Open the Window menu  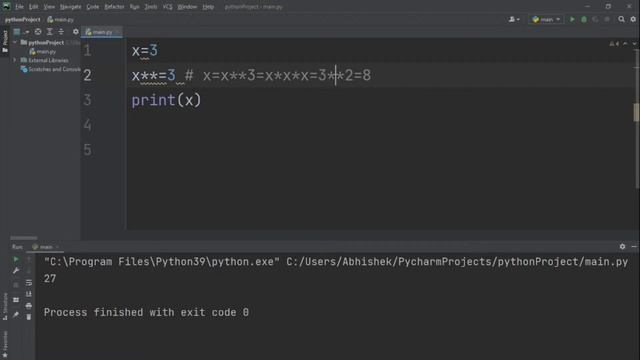click(x=187, y=7)
